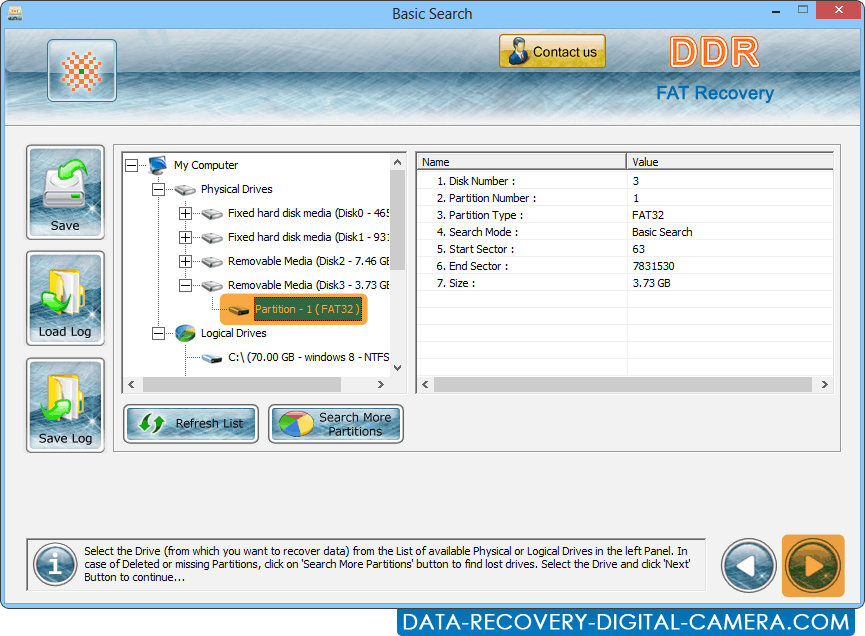The height and width of the screenshot is (636, 865).
Task: Select the Save Log icon
Action: [x=64, y=405]
